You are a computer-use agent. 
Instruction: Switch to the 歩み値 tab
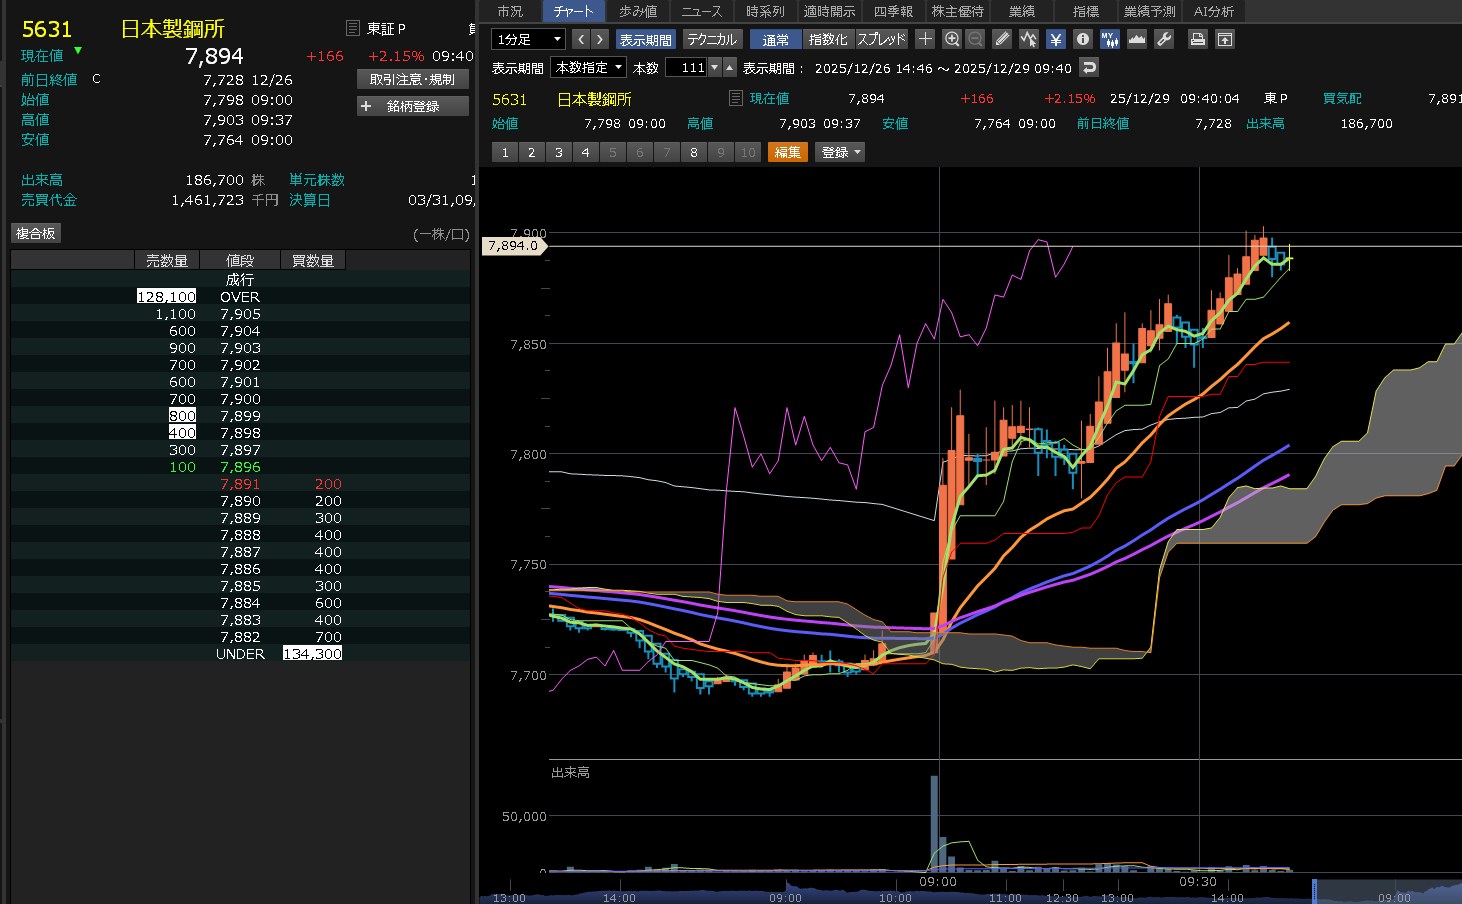point(637,11)
